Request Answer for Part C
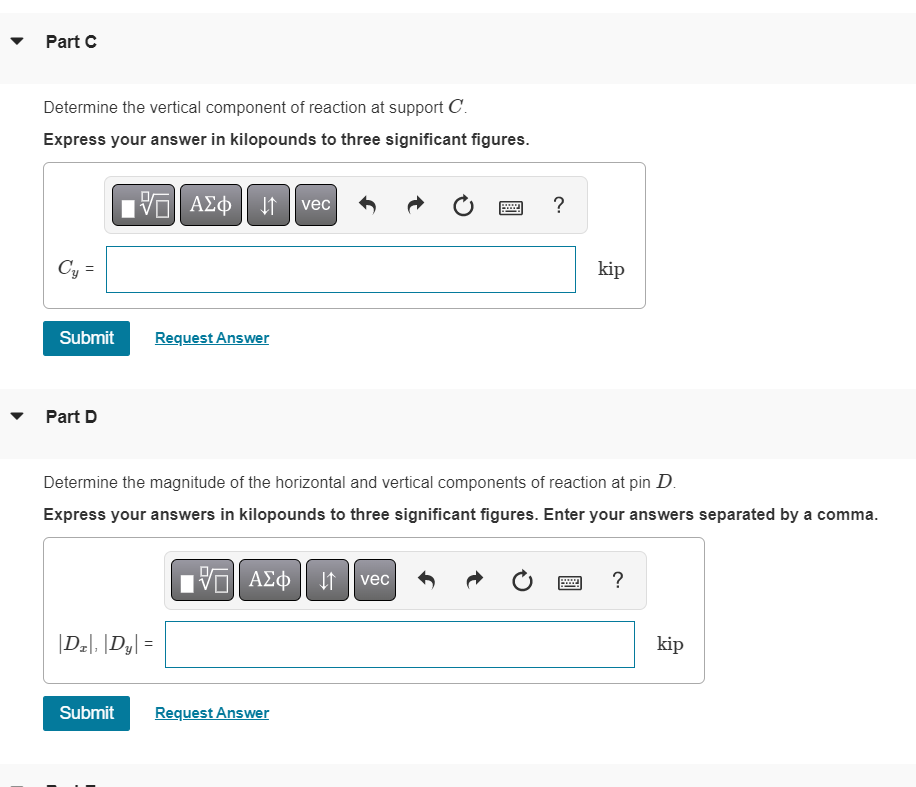The width and height of the screenshot is (916, 787). tap(212, 338)
